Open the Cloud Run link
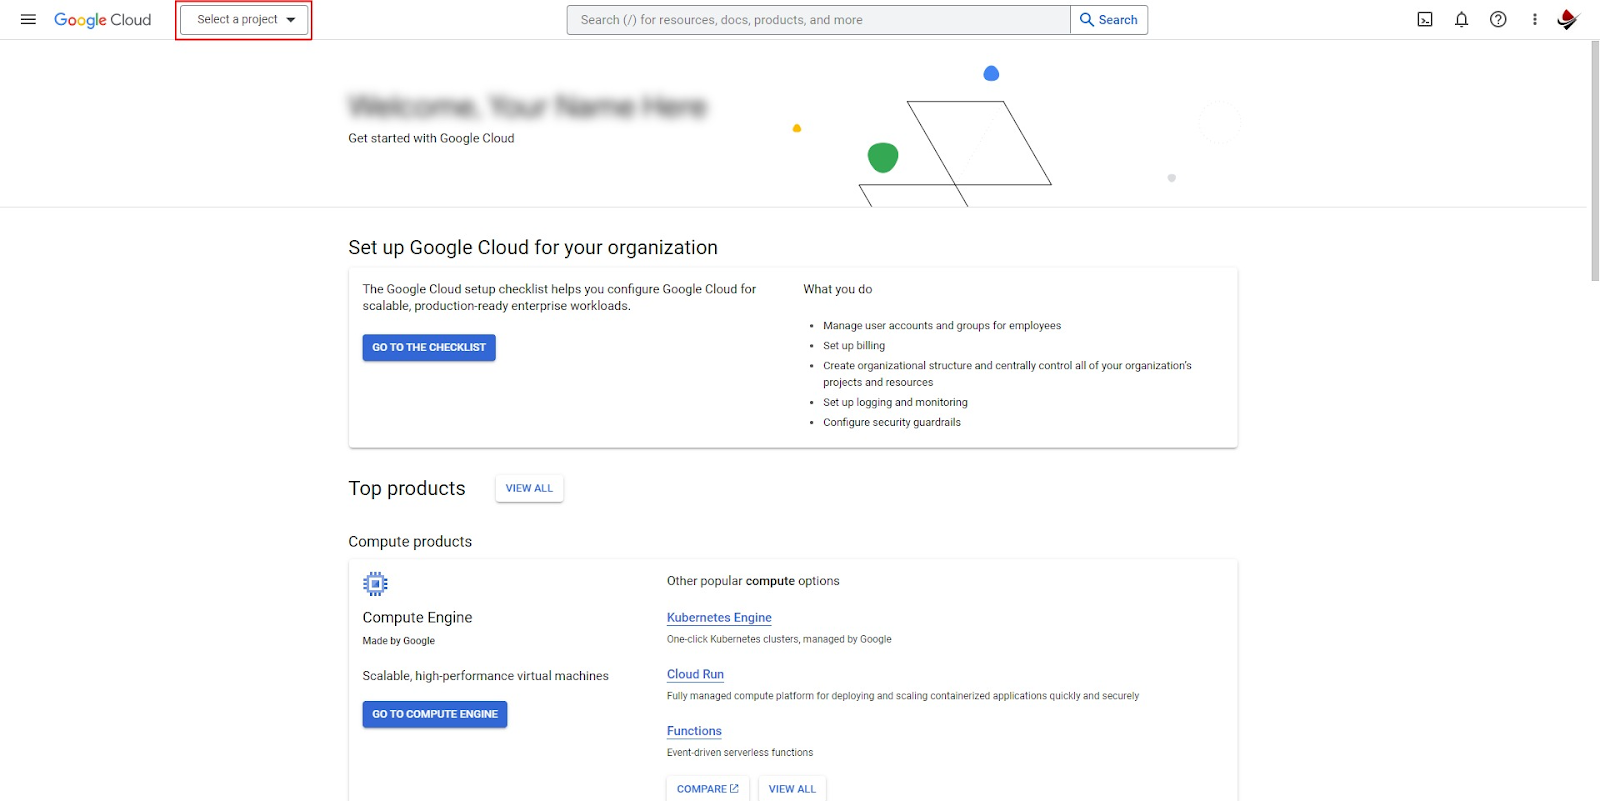This screenshot has height=801, width=1600. tap(695, 675)
